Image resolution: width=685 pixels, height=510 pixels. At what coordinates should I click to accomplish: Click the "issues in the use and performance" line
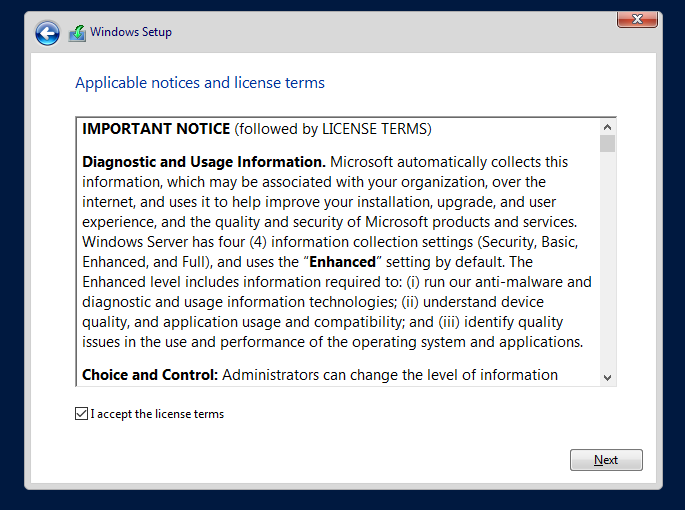[332, 342]
